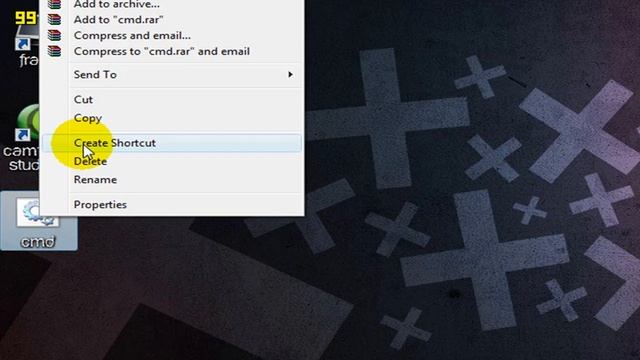Expand the Send To submenu arrow
Screen dimensions: 640x360
point(290,75)
